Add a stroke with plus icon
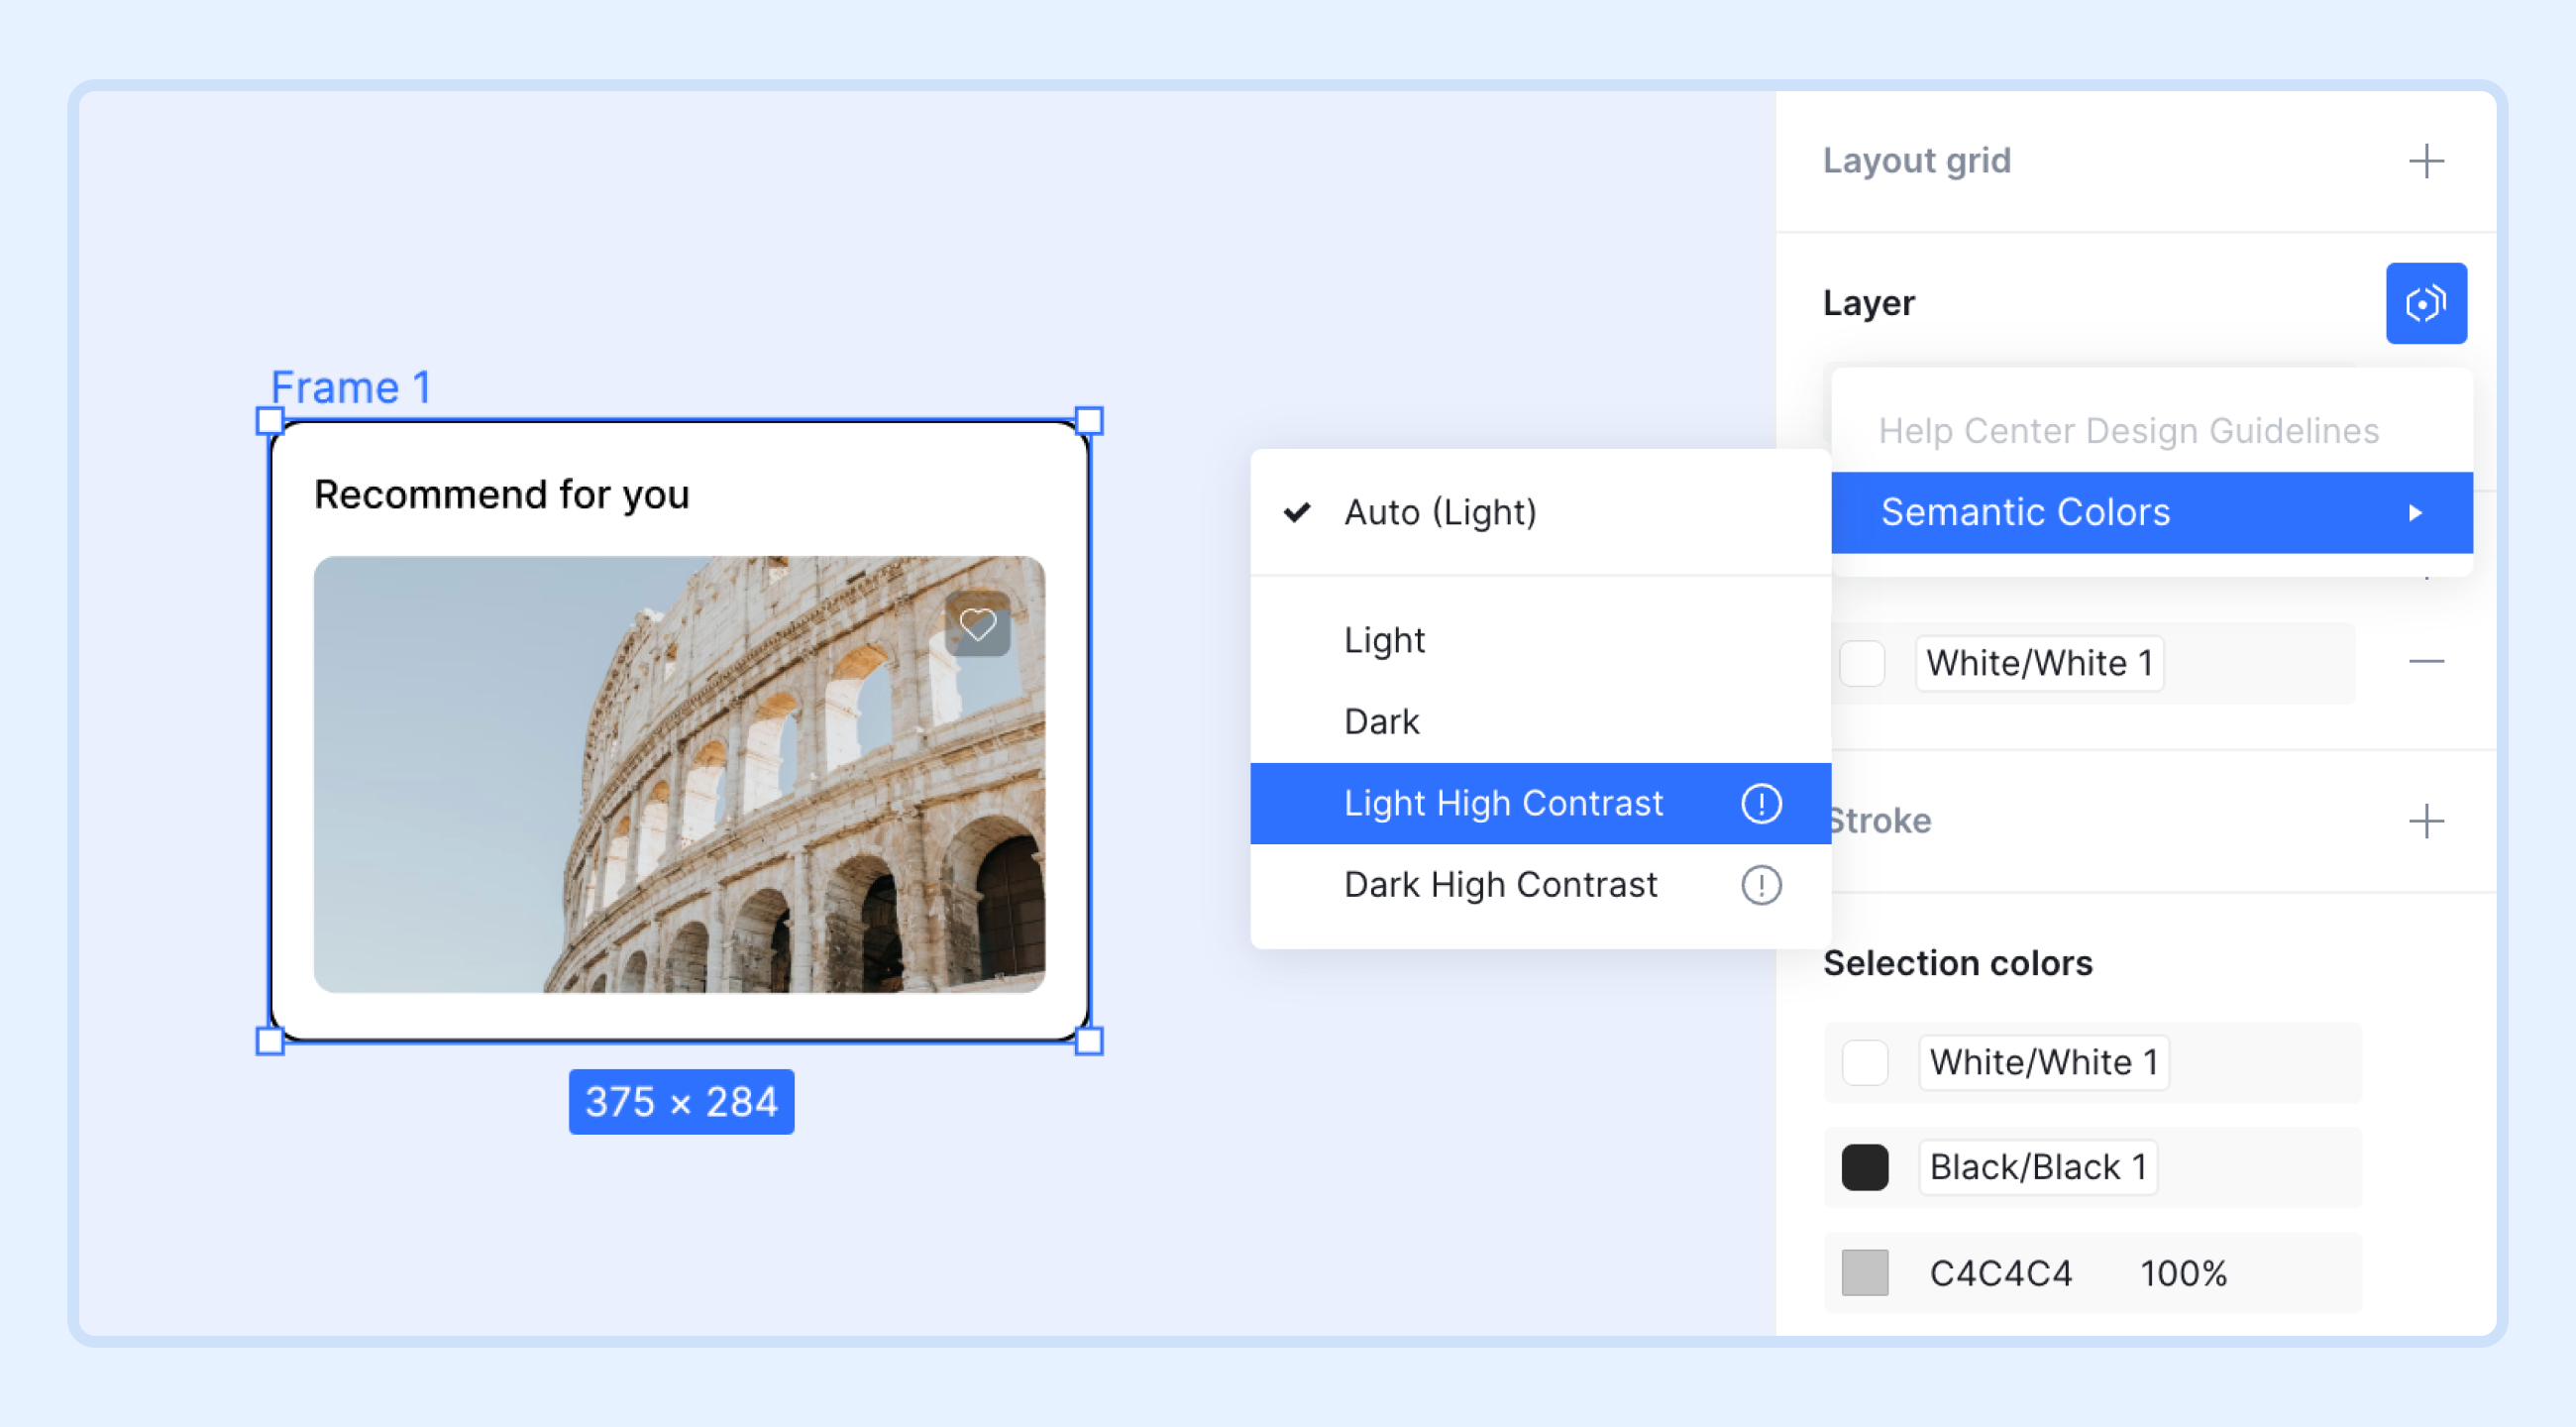The image size is (2576, 1427). [2425, 821]
